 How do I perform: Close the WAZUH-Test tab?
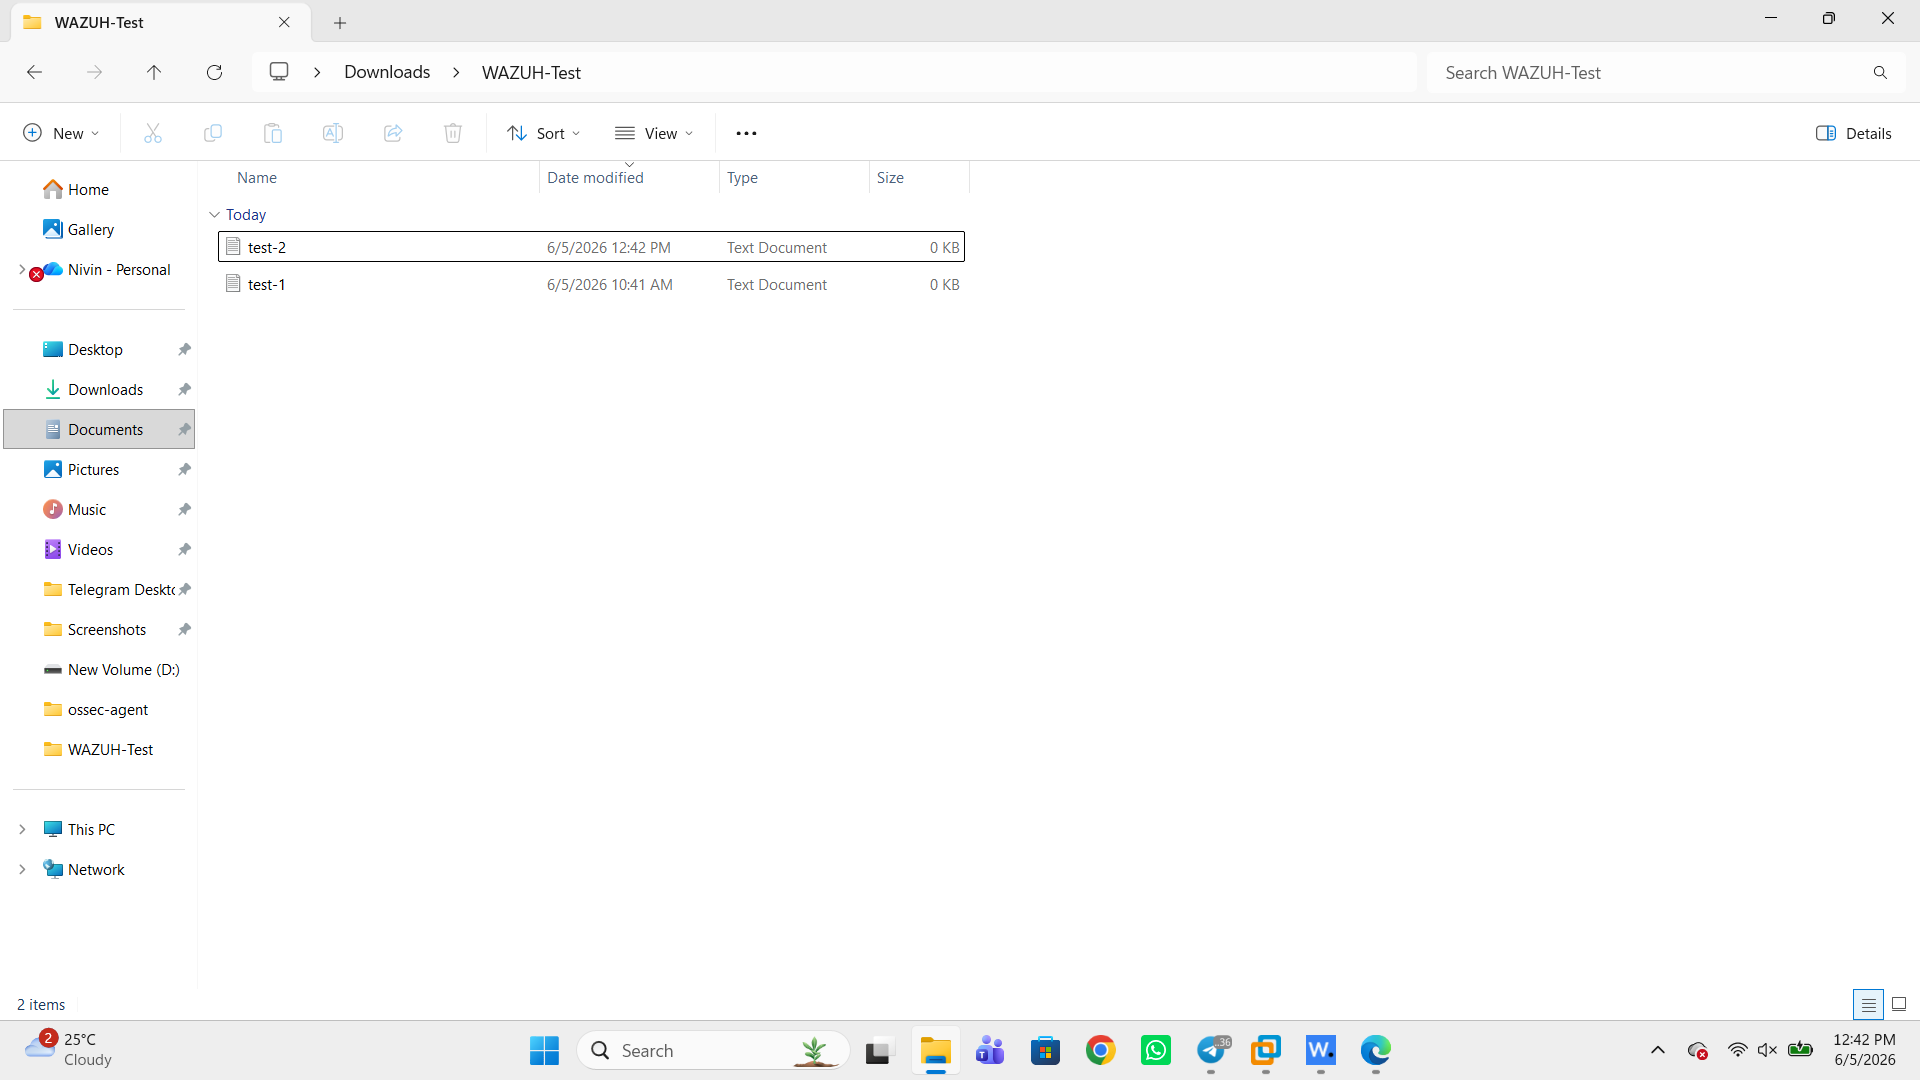[x=284, y=22]
